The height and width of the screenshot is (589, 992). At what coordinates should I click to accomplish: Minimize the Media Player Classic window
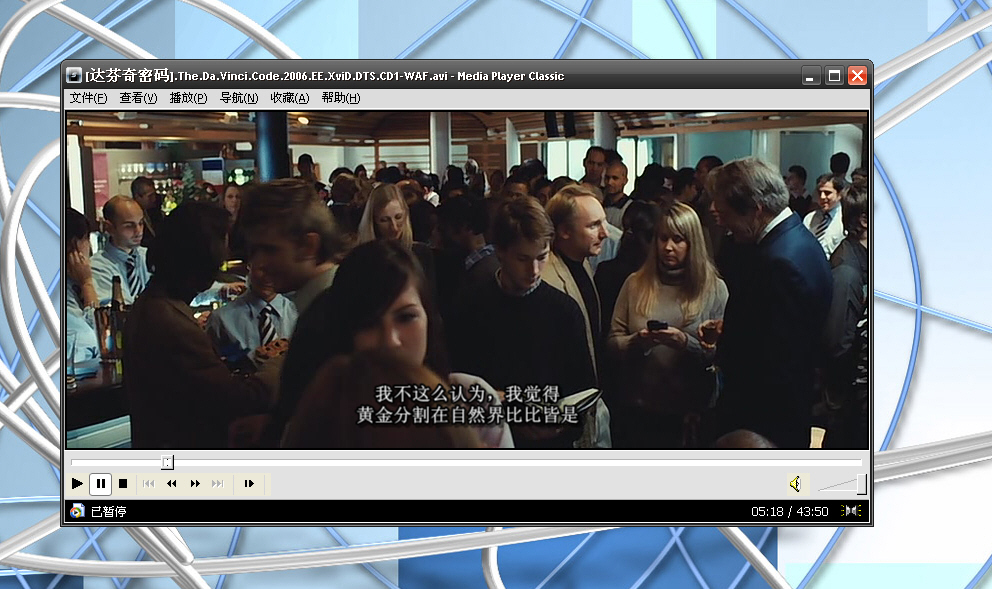click(x=810, y=76)
